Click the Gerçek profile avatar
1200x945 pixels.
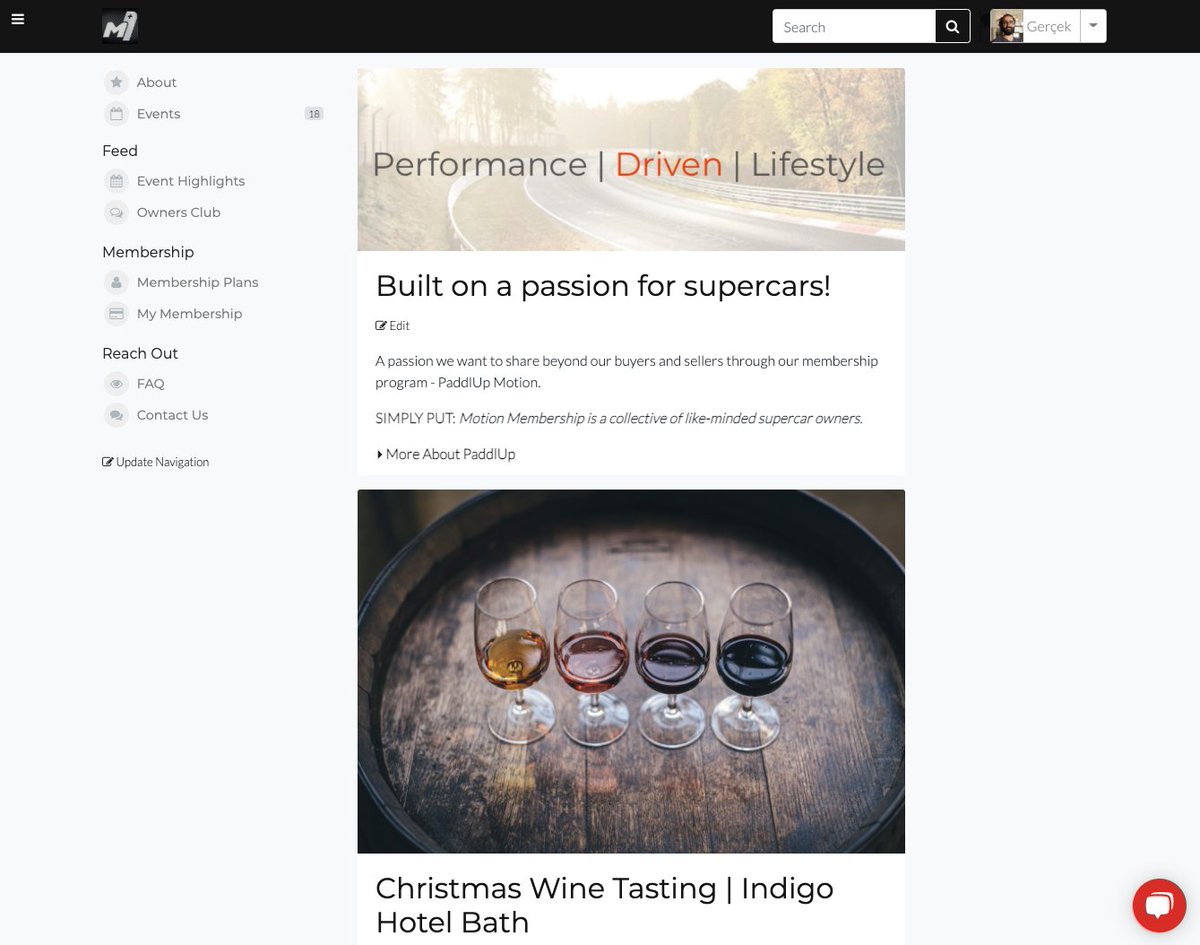1007,27
